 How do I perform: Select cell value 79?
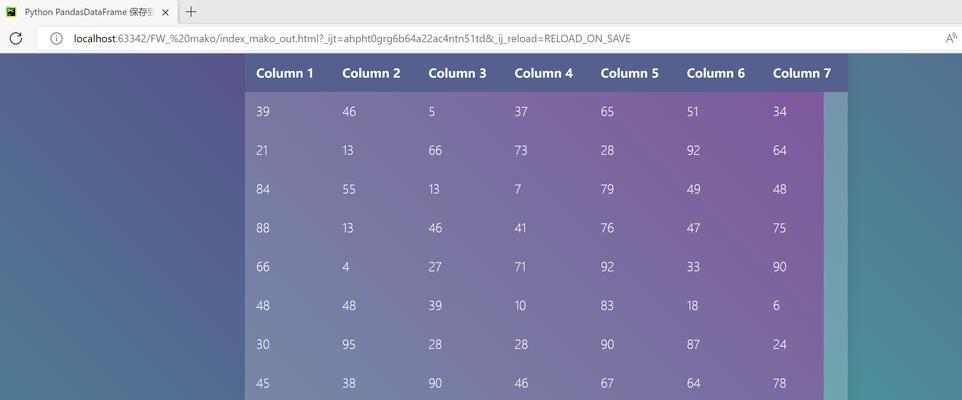(607, 189)
